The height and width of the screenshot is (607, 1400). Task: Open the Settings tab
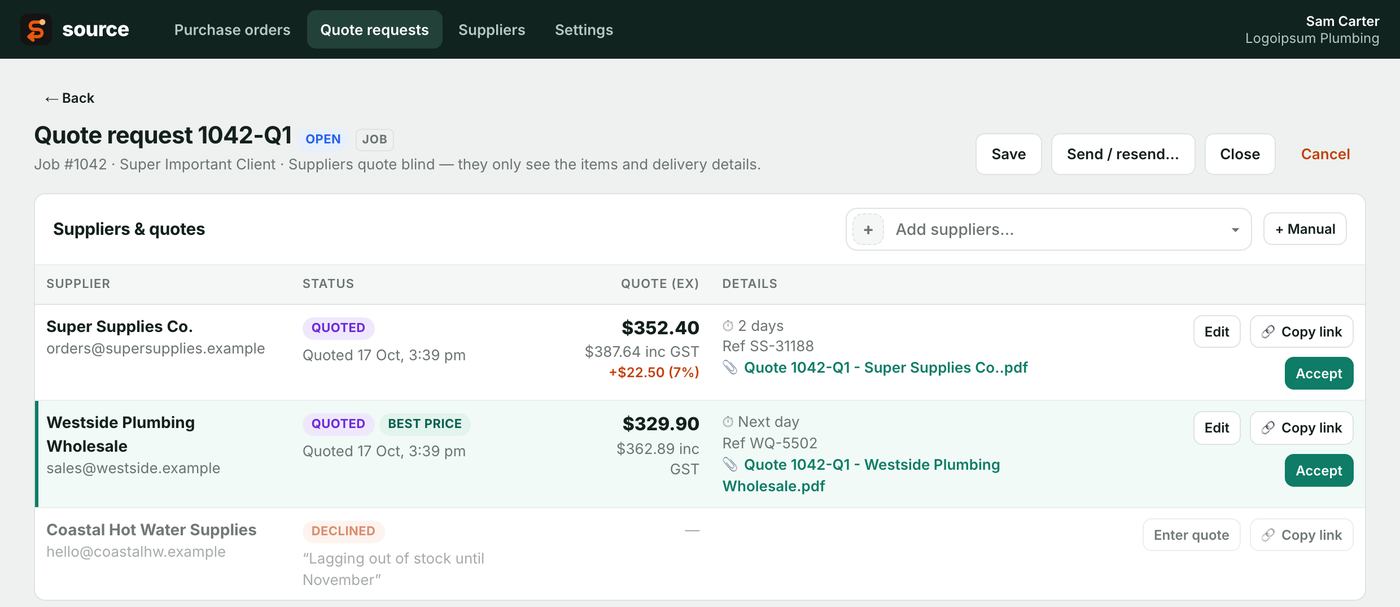click(584, 30)
